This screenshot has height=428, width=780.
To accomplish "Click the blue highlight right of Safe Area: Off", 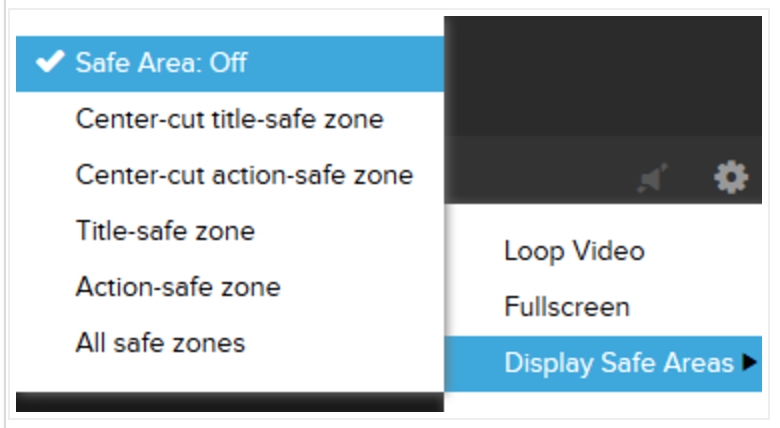I will [x=345, y=64].
